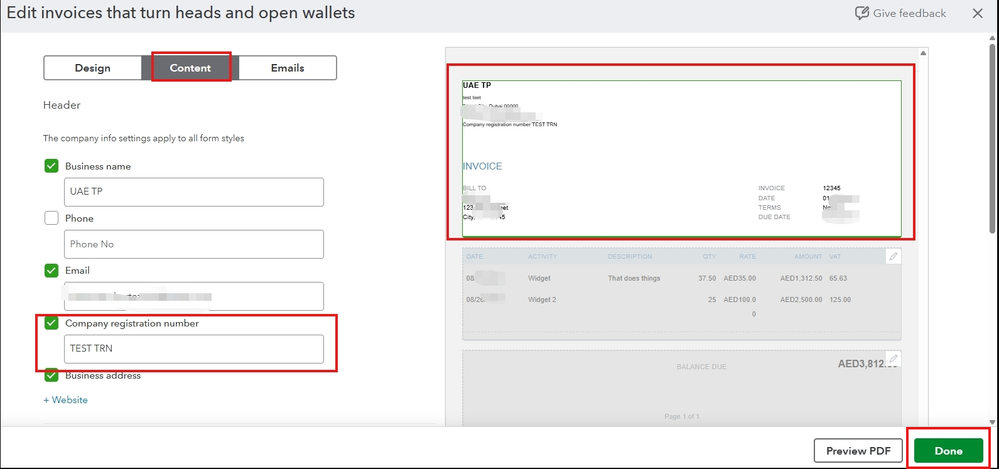Select the invoice header section in preview
Image resolution: width=999 pixels, height=469 pixels.
coord(682,158)
